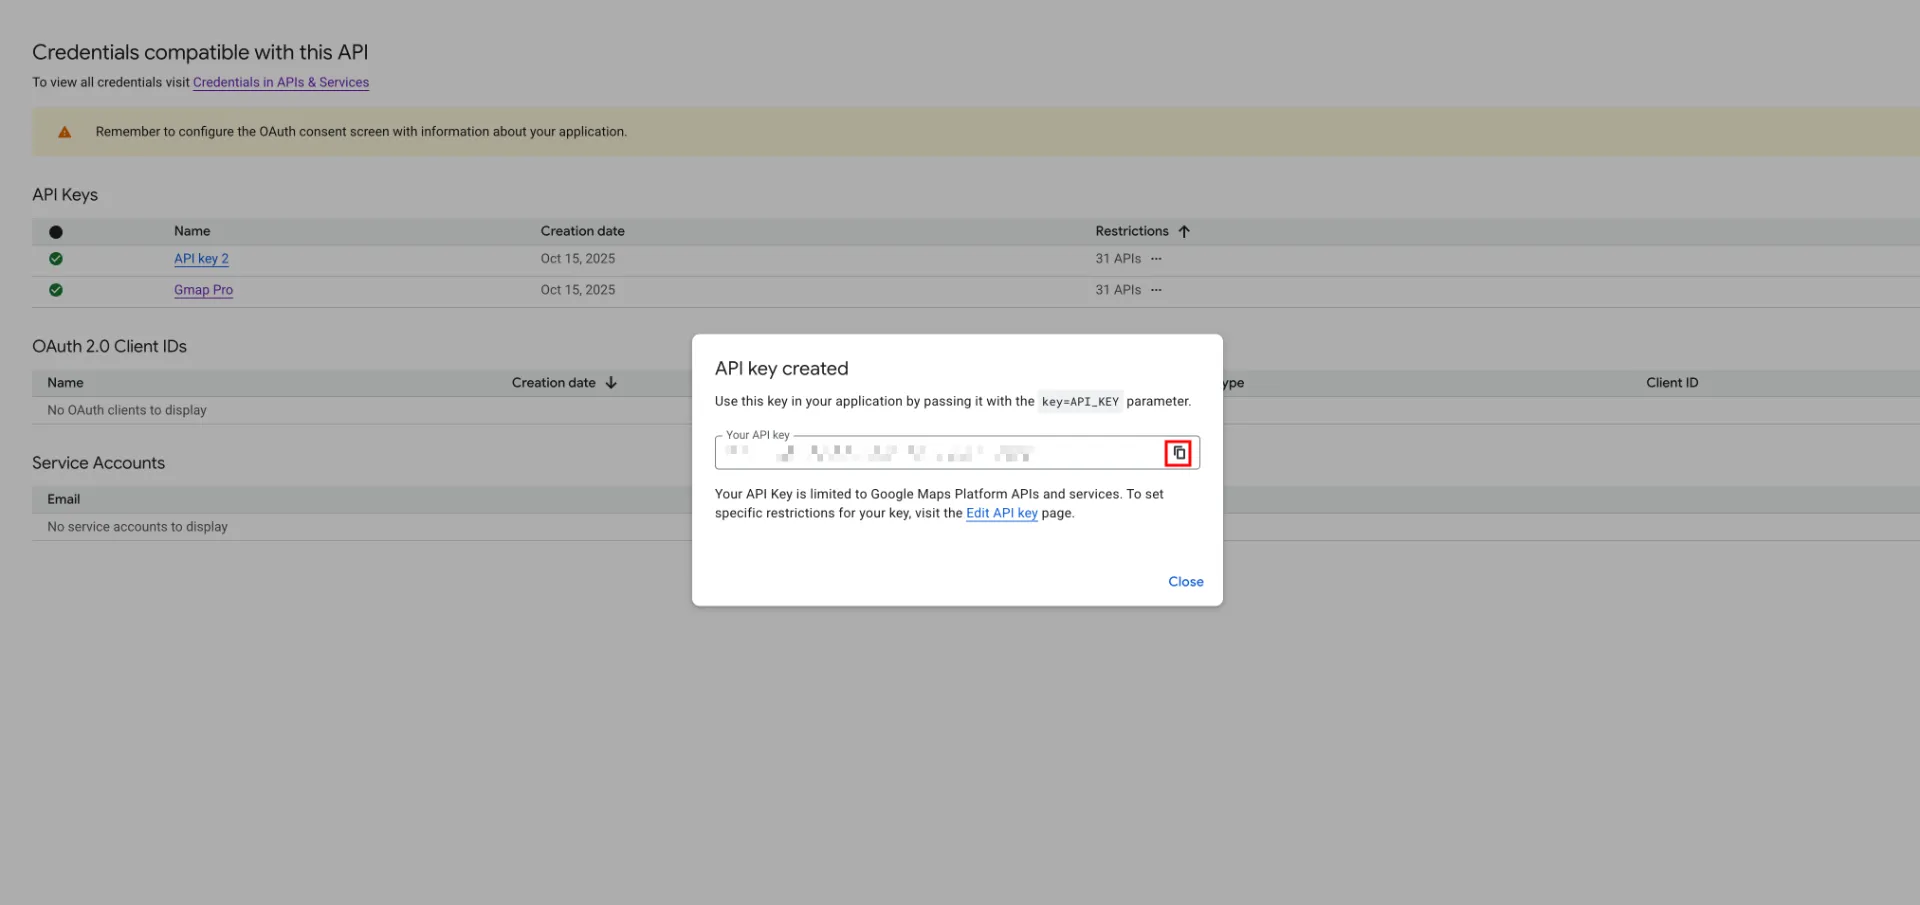Viewport: 1920px width, 905px height.
Task: Open the Gmap Pro API key
Action: click(x=203, y=290)
